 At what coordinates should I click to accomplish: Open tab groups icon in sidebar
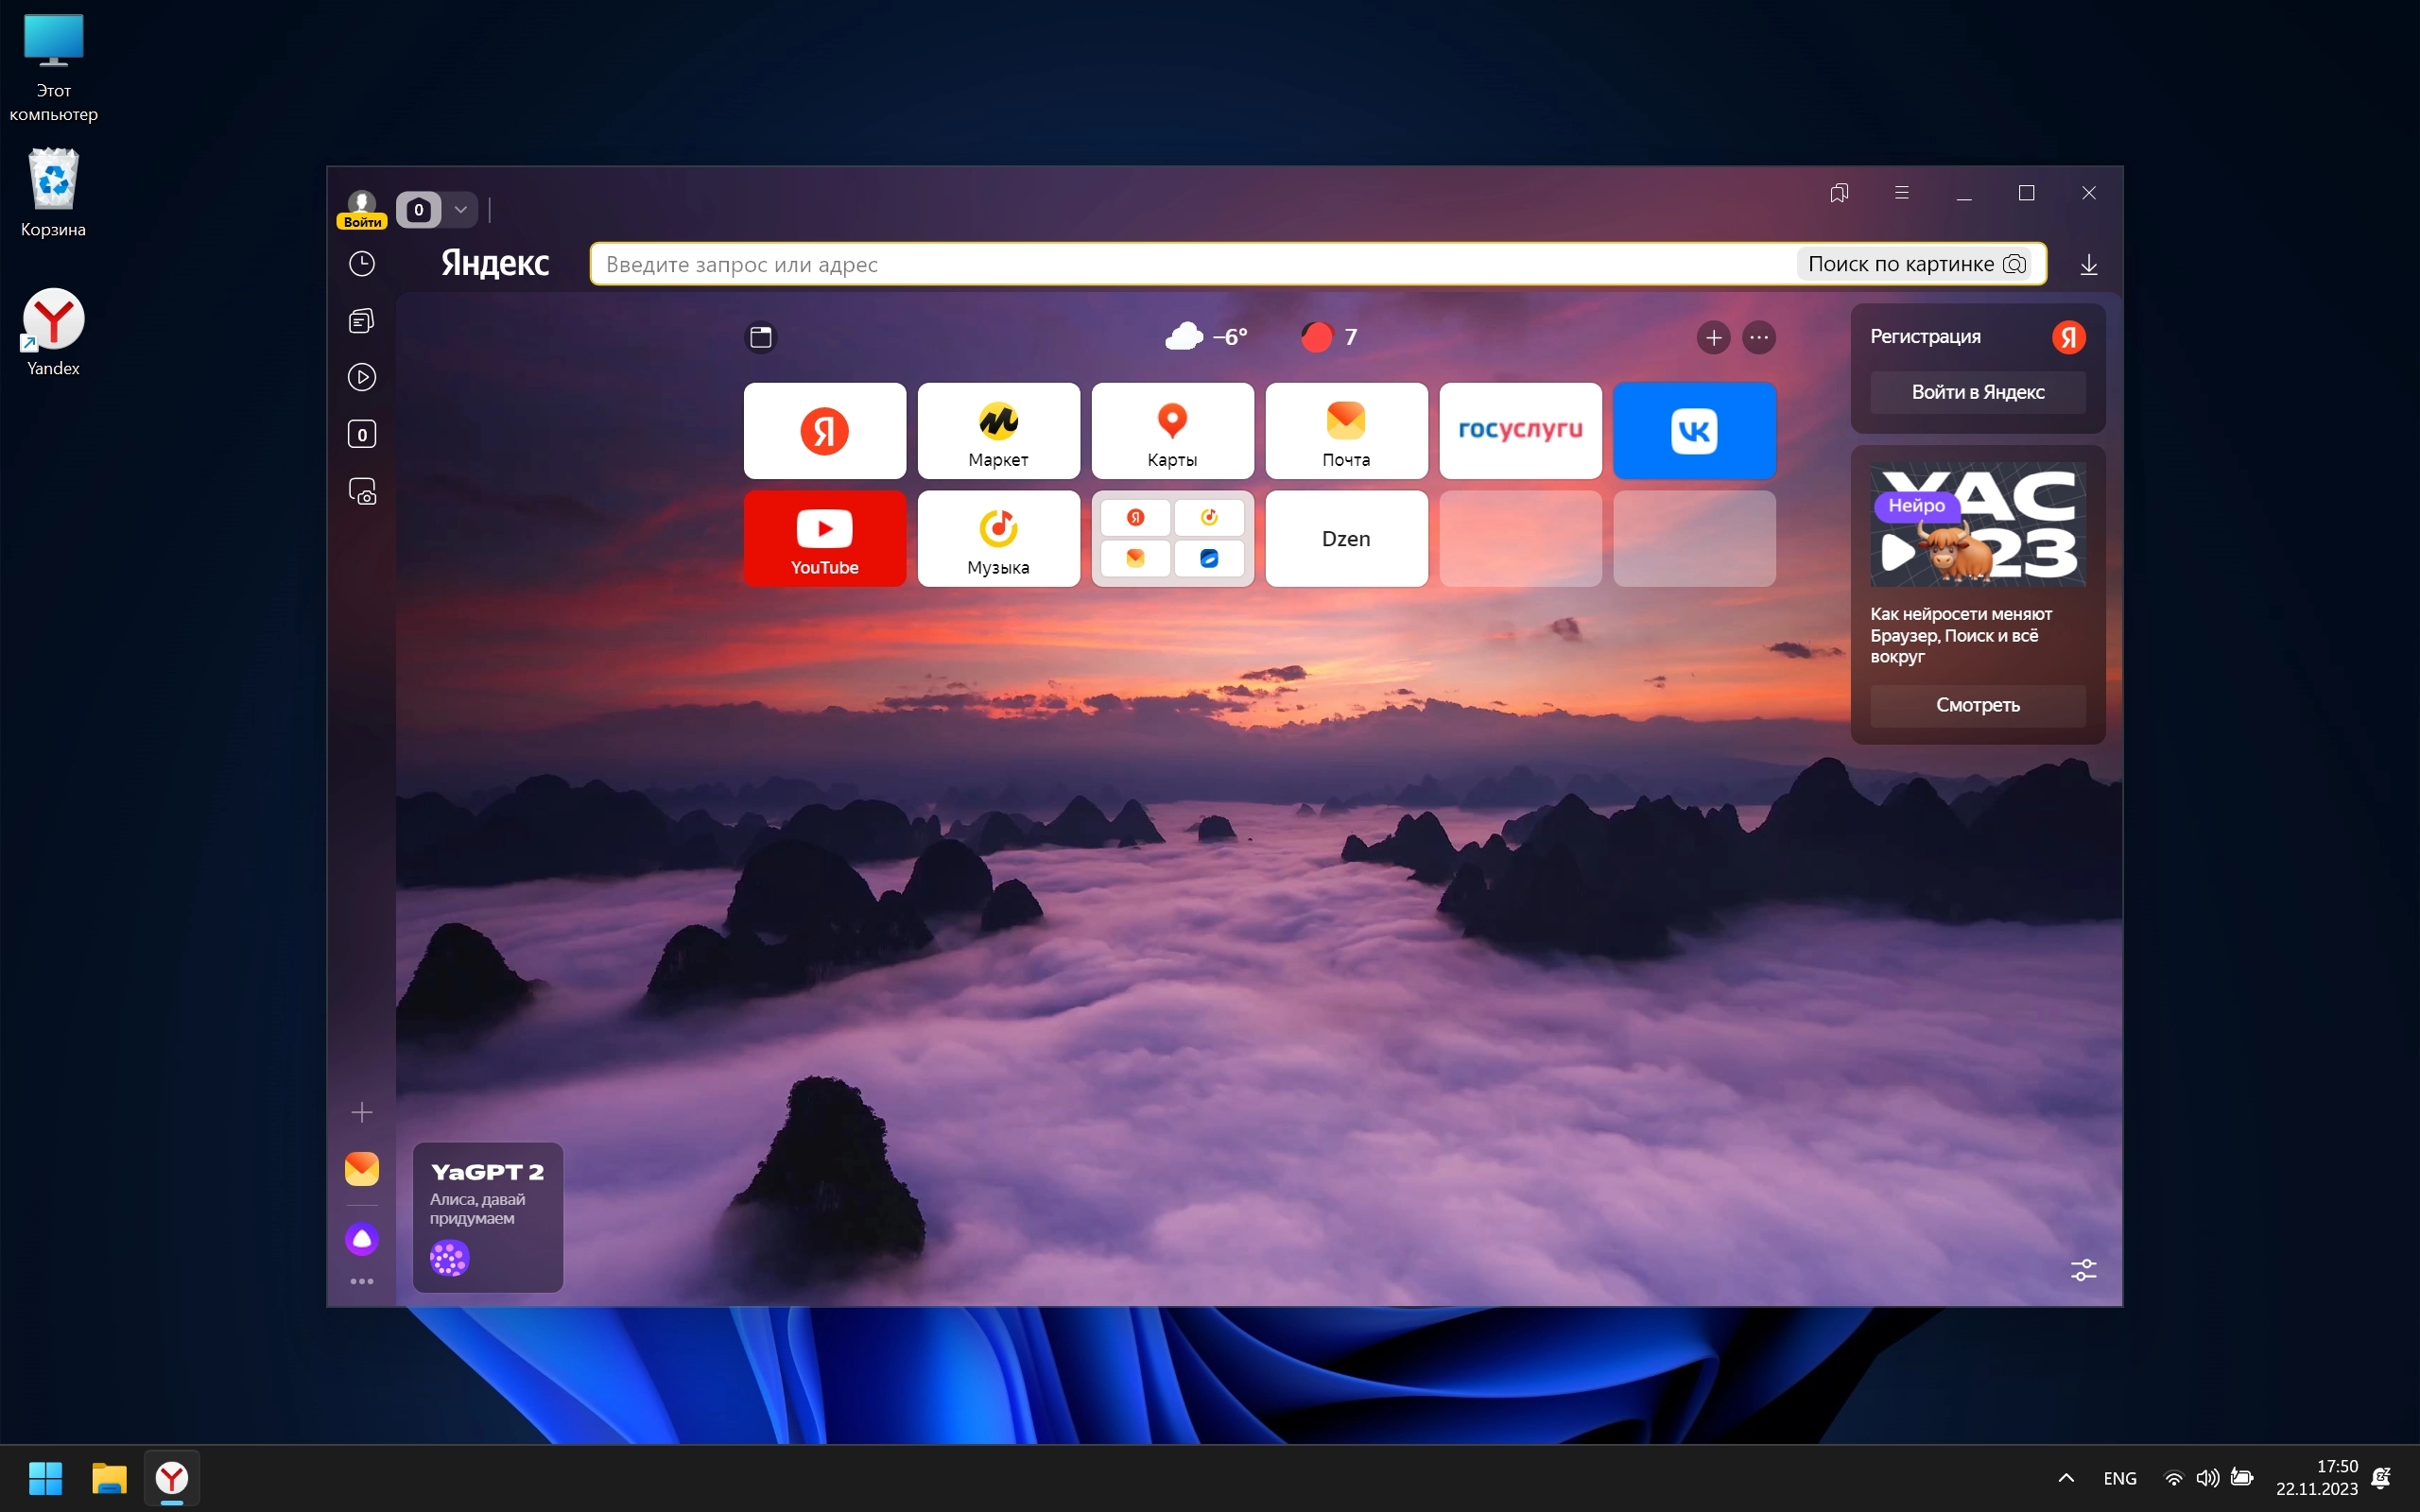click(362, 320)
